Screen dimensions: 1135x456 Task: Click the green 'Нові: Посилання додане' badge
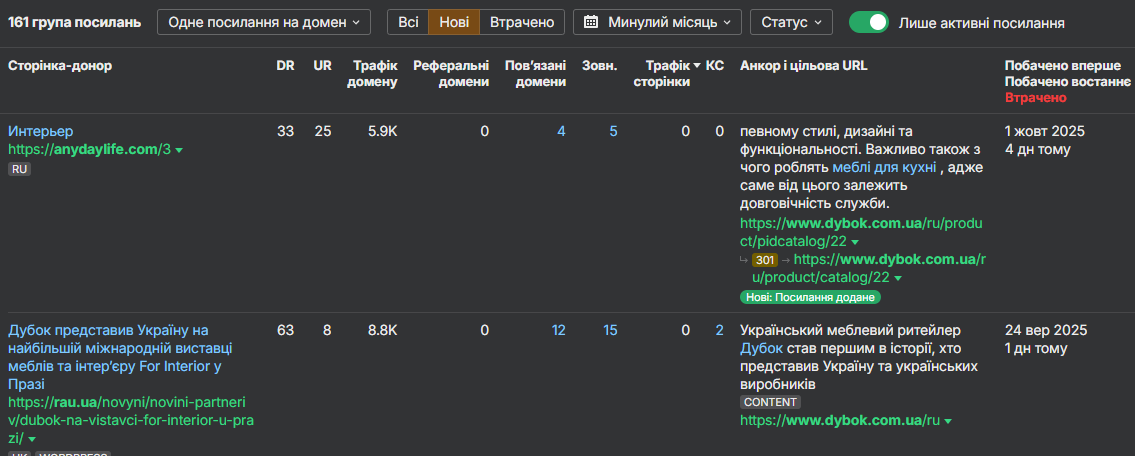[811, 297]
